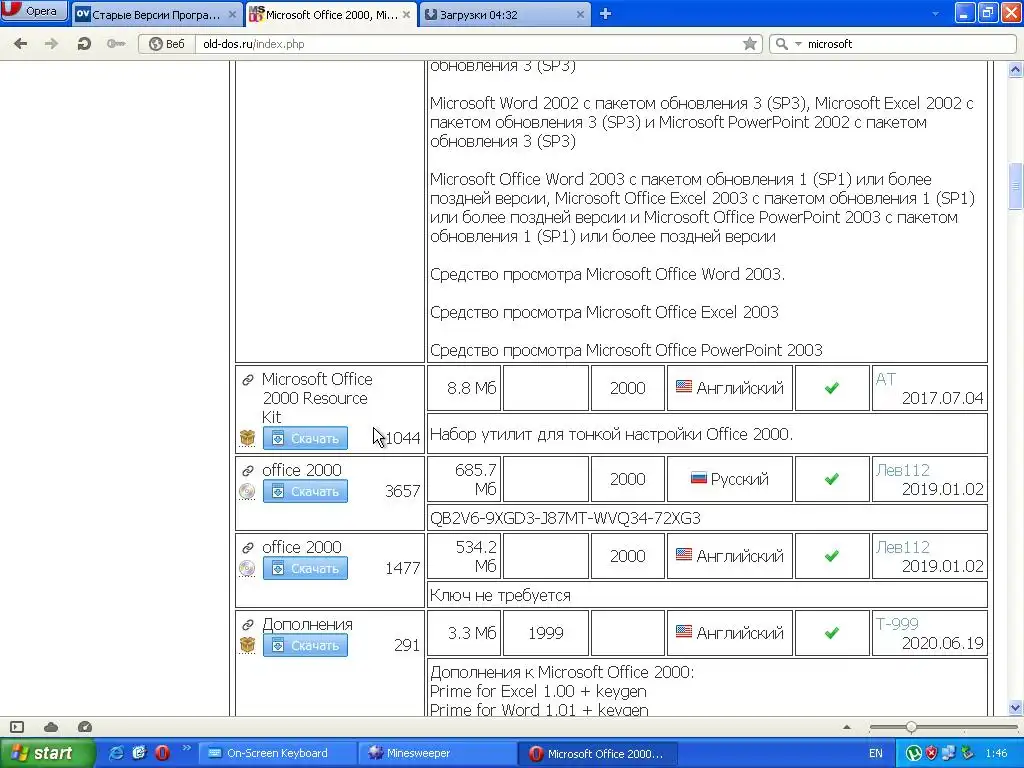
Task: Click link icon beside office 2000 English
Action: tap(248, 547)
